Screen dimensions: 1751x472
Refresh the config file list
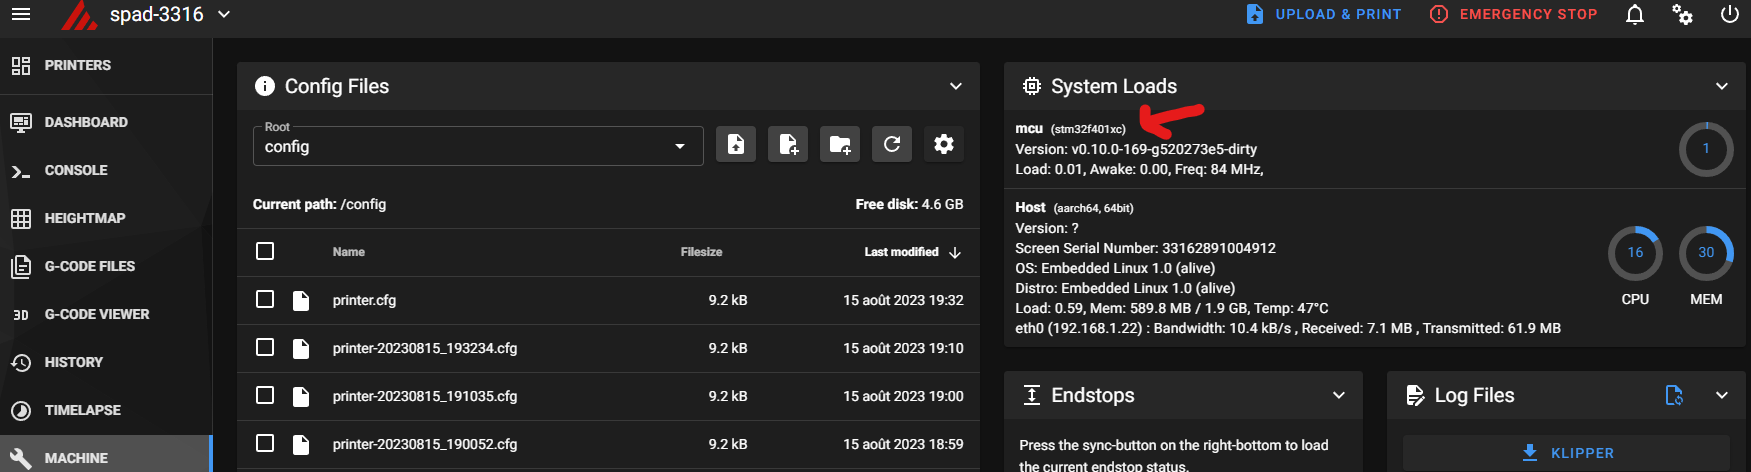point(892,144)
